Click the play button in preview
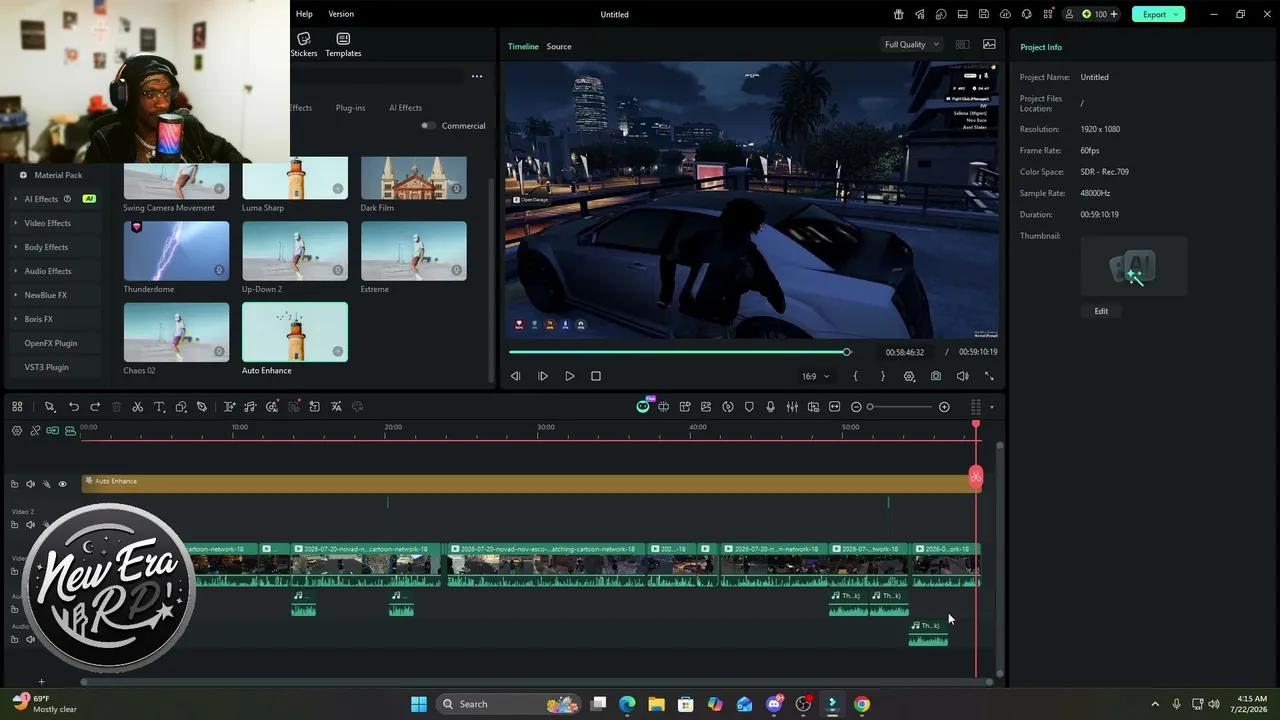This screenshot has height=720, width=1280. click(570, 376)
